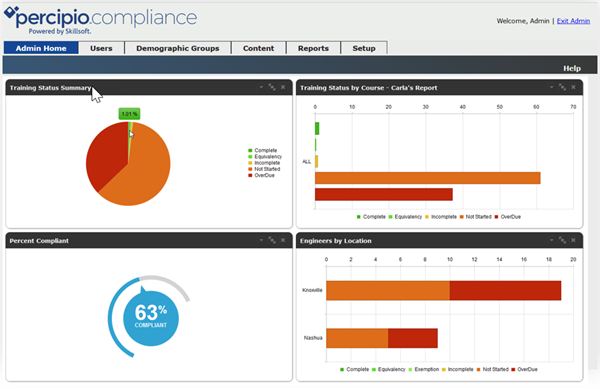Screen dimensions: 600x389
Task: Open the Setup tab
Action: pos(364,48)
